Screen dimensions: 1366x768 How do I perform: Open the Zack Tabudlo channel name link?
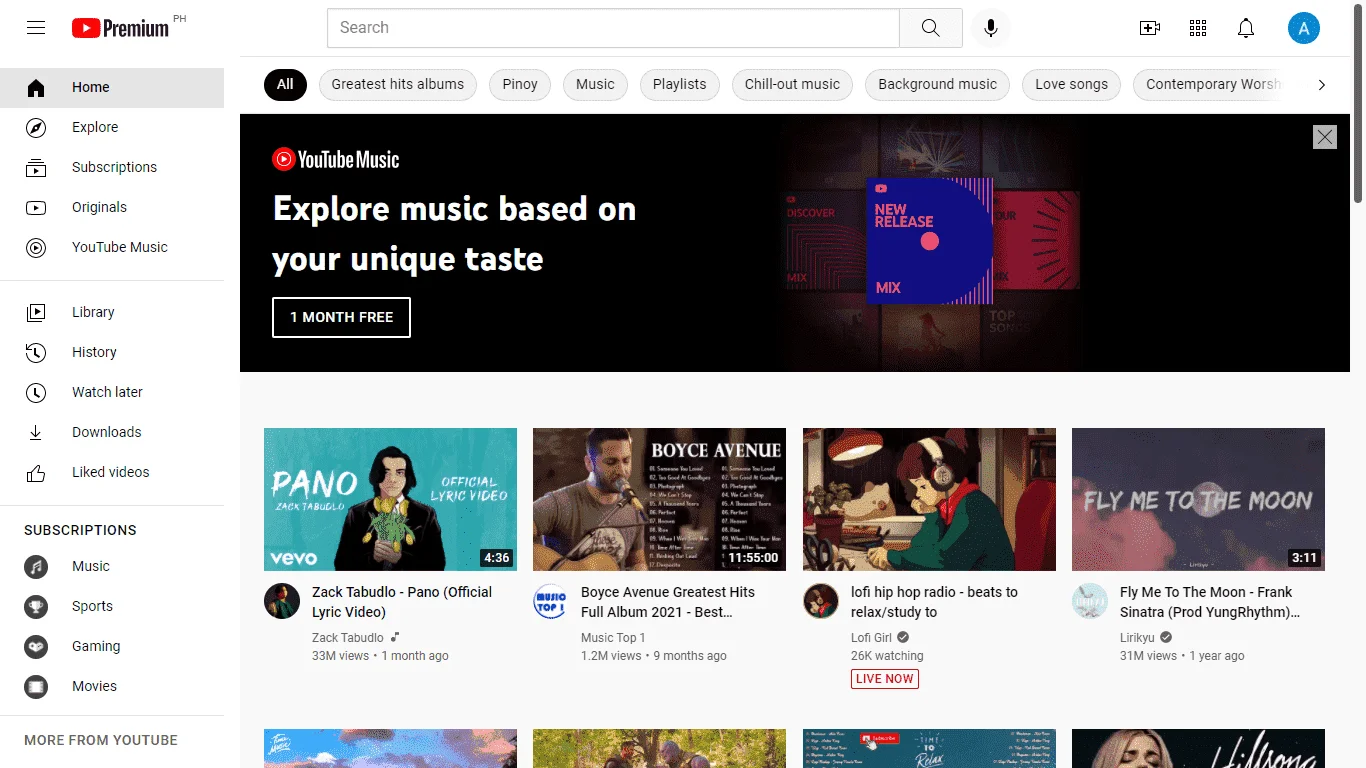(x=348, y=637)
